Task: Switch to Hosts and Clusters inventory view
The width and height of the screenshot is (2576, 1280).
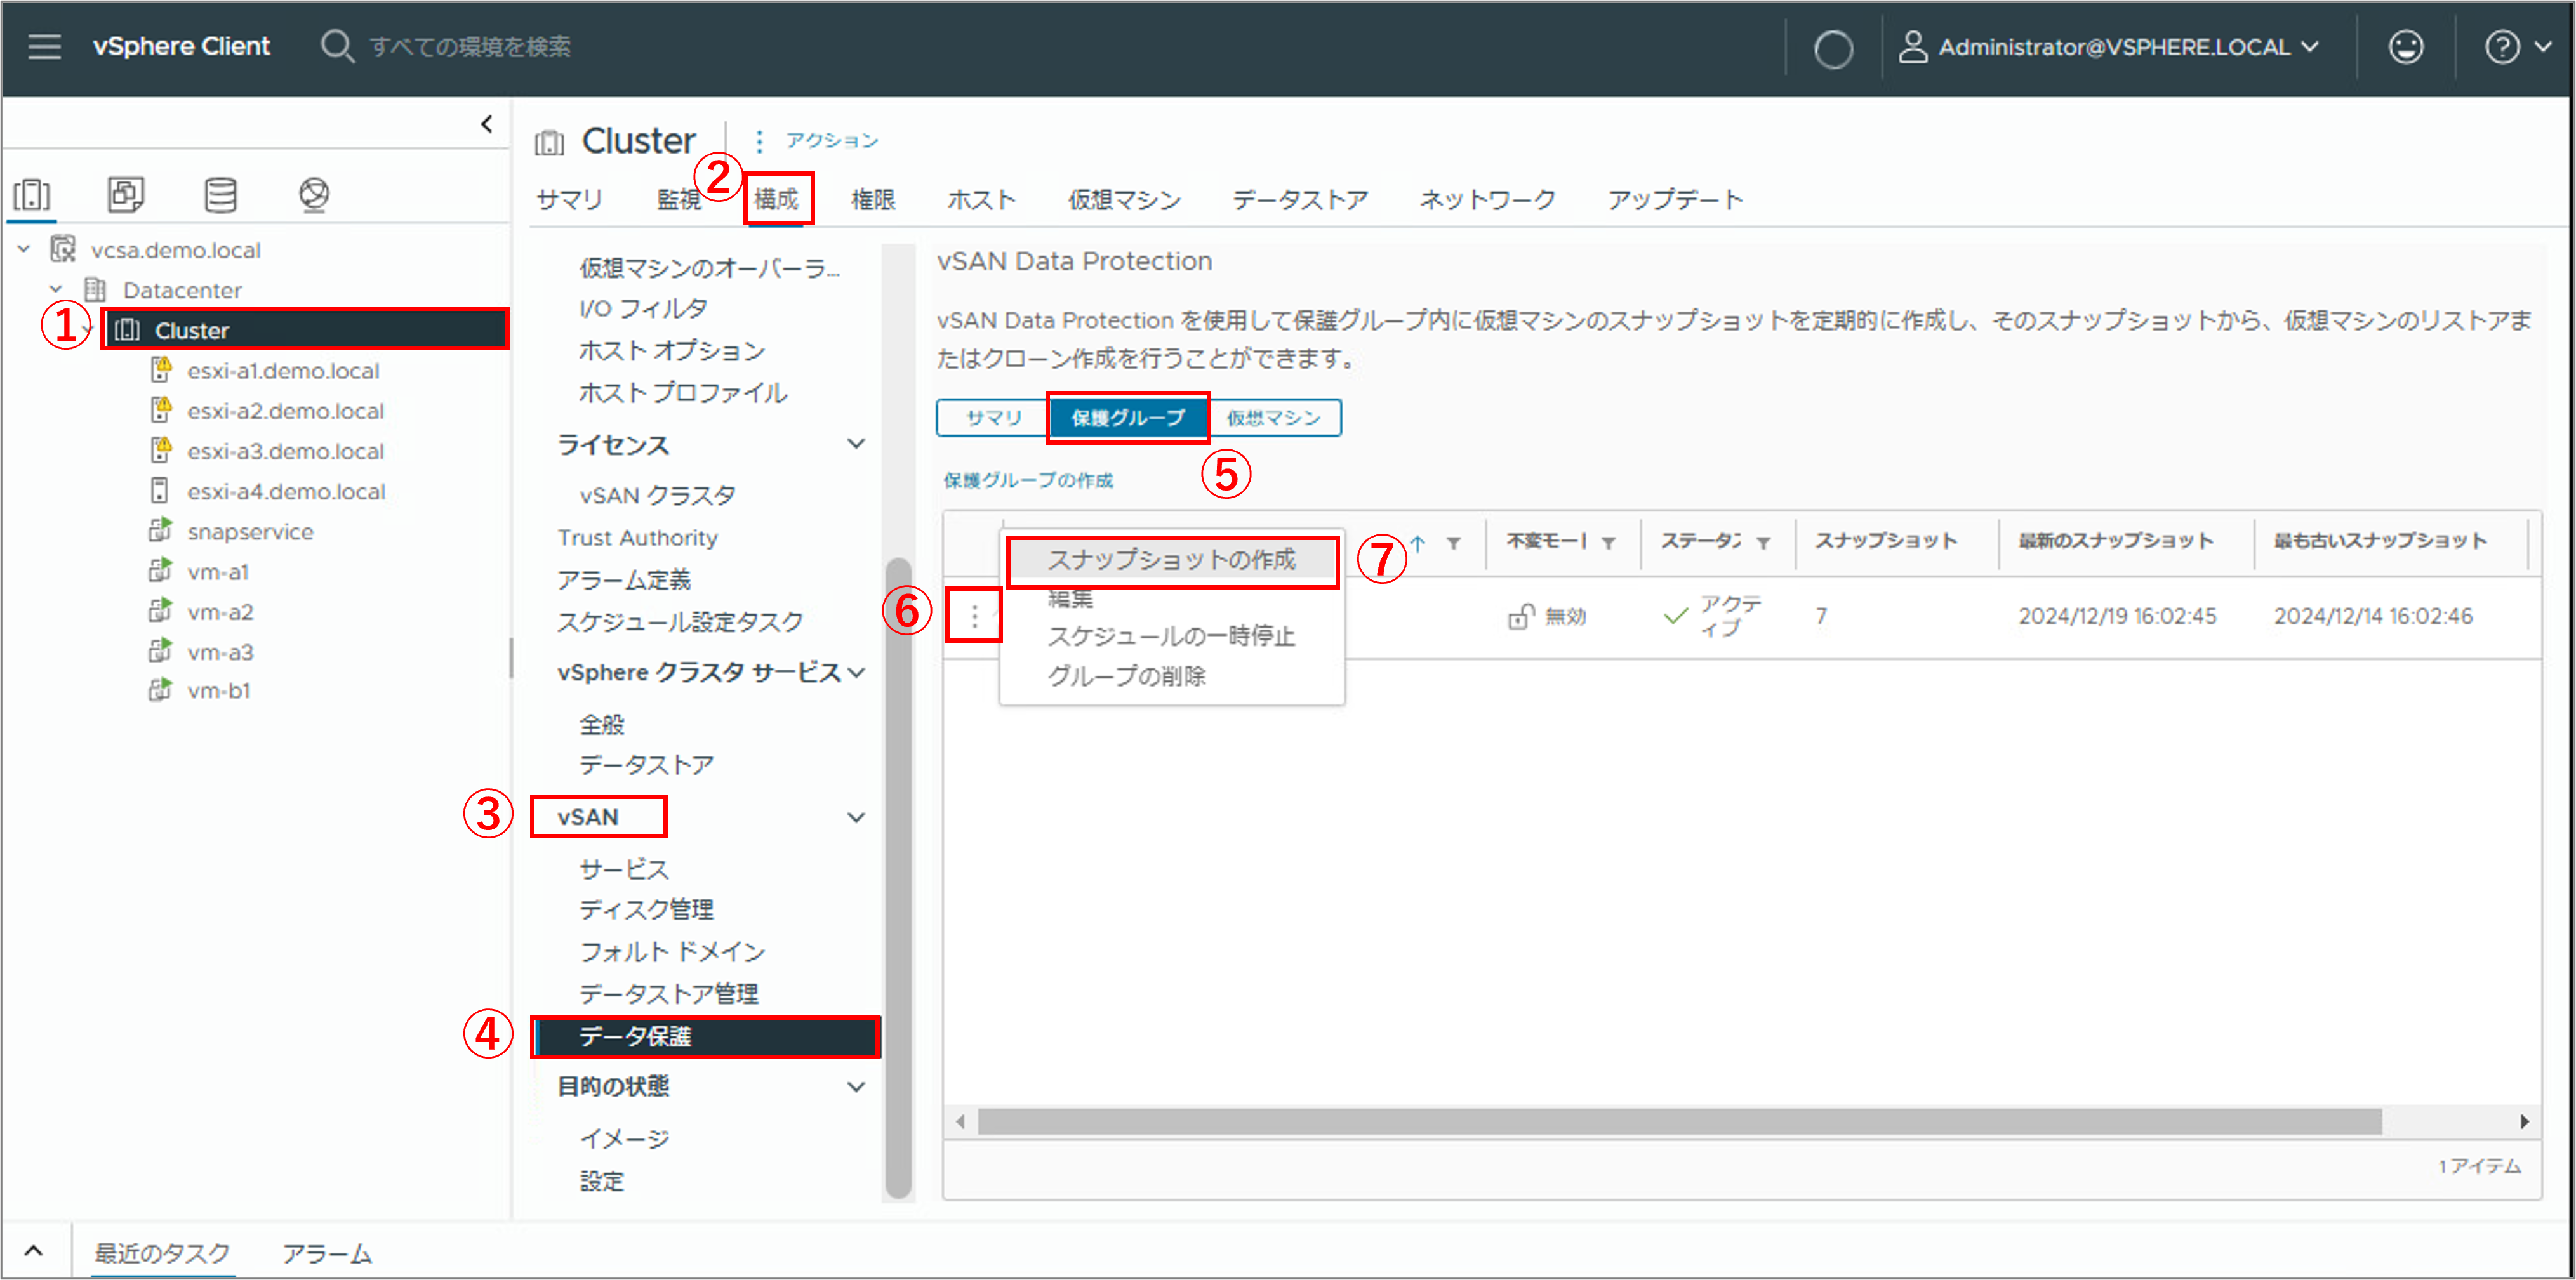Action: tap(32, 194)
